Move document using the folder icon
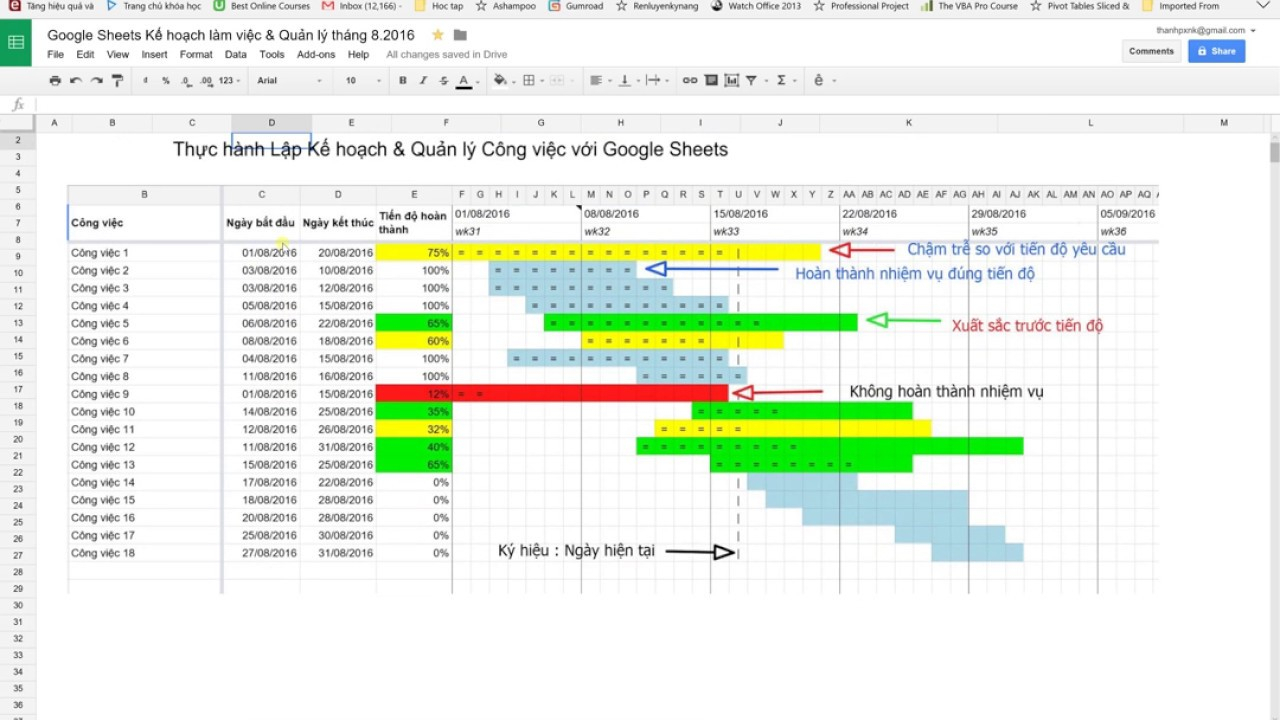1280x720 pixels. pos(460,35)
